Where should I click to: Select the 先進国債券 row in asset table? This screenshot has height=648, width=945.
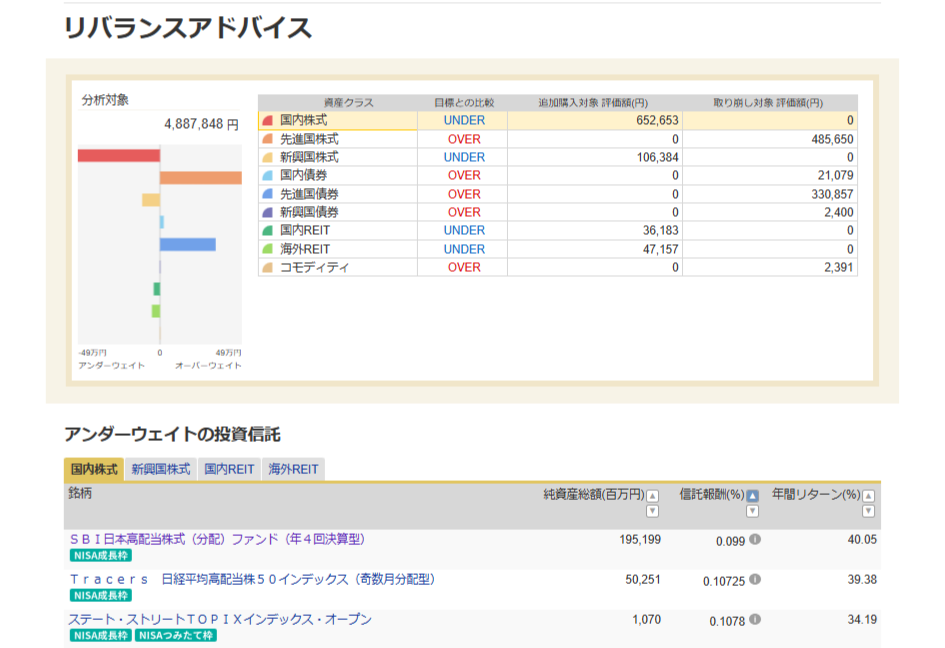click(x=557, y=194)
